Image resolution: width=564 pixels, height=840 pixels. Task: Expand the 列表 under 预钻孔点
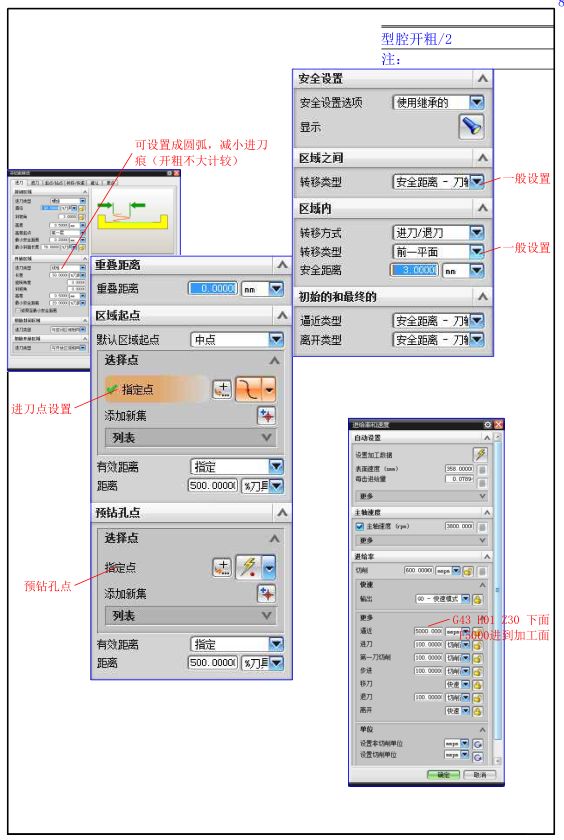tap(191, 616)
